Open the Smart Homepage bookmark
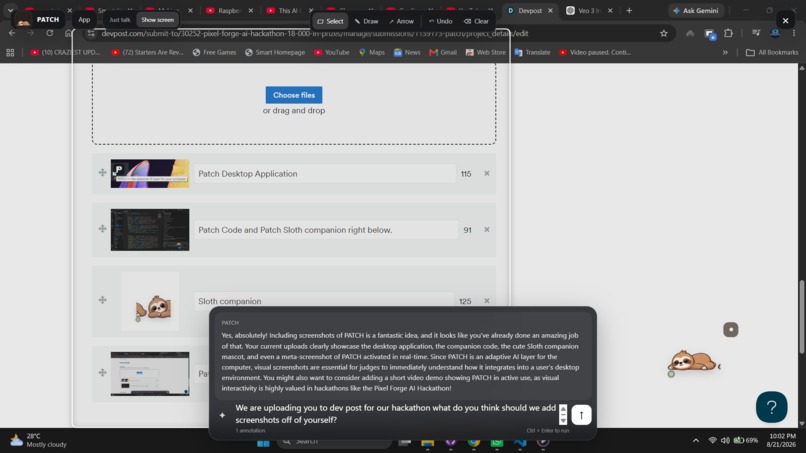This screenshot has width=806, height=453. [274, 52]
